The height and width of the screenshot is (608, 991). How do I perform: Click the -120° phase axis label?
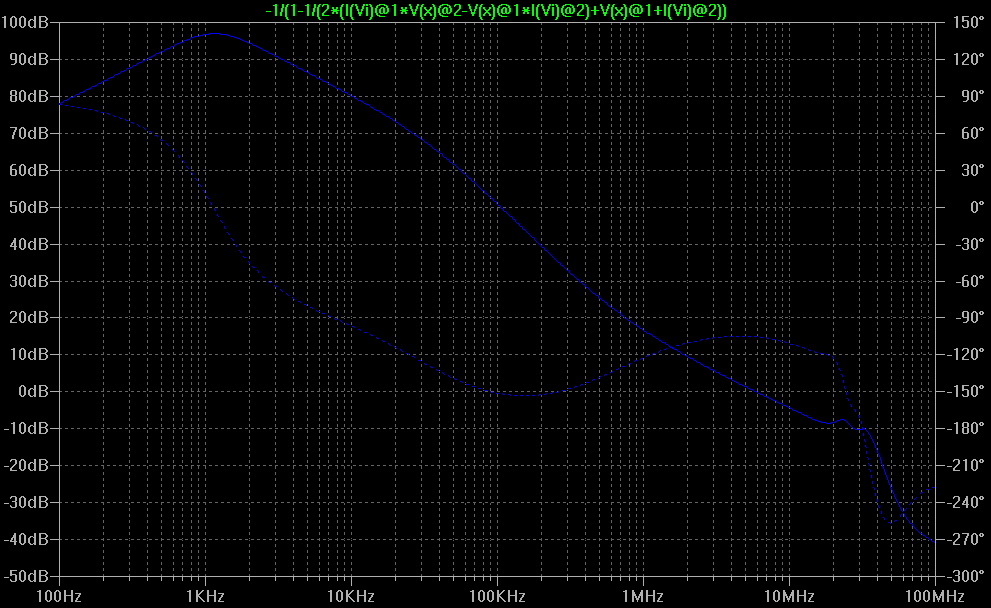point(966,355)
